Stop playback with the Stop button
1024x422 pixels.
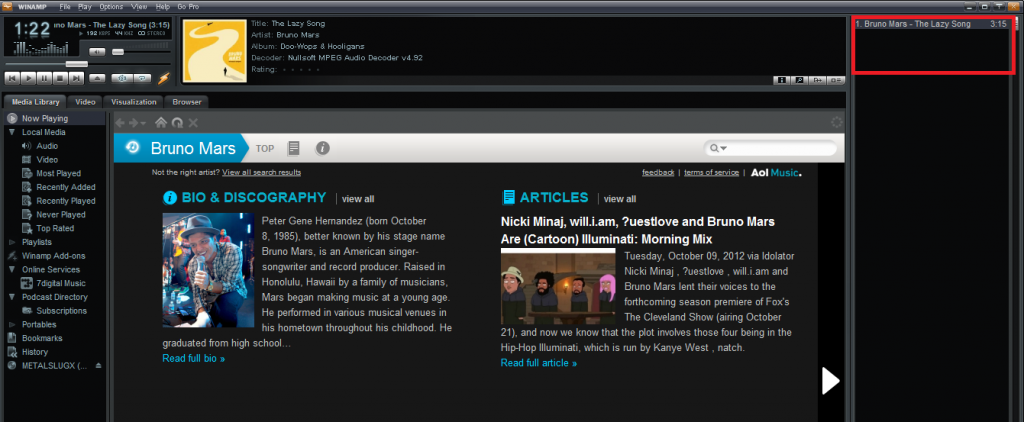click(60, 78)
